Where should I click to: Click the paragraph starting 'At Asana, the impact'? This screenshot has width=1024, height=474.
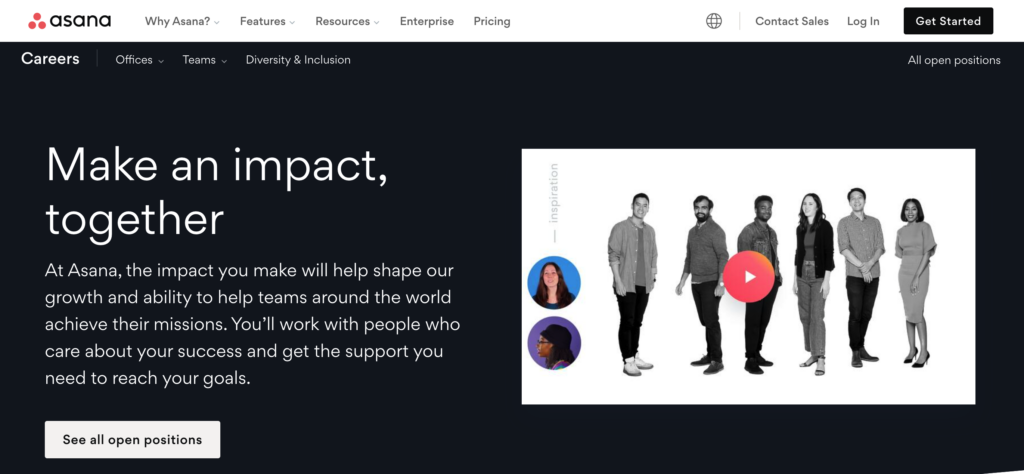click(253, 324)
